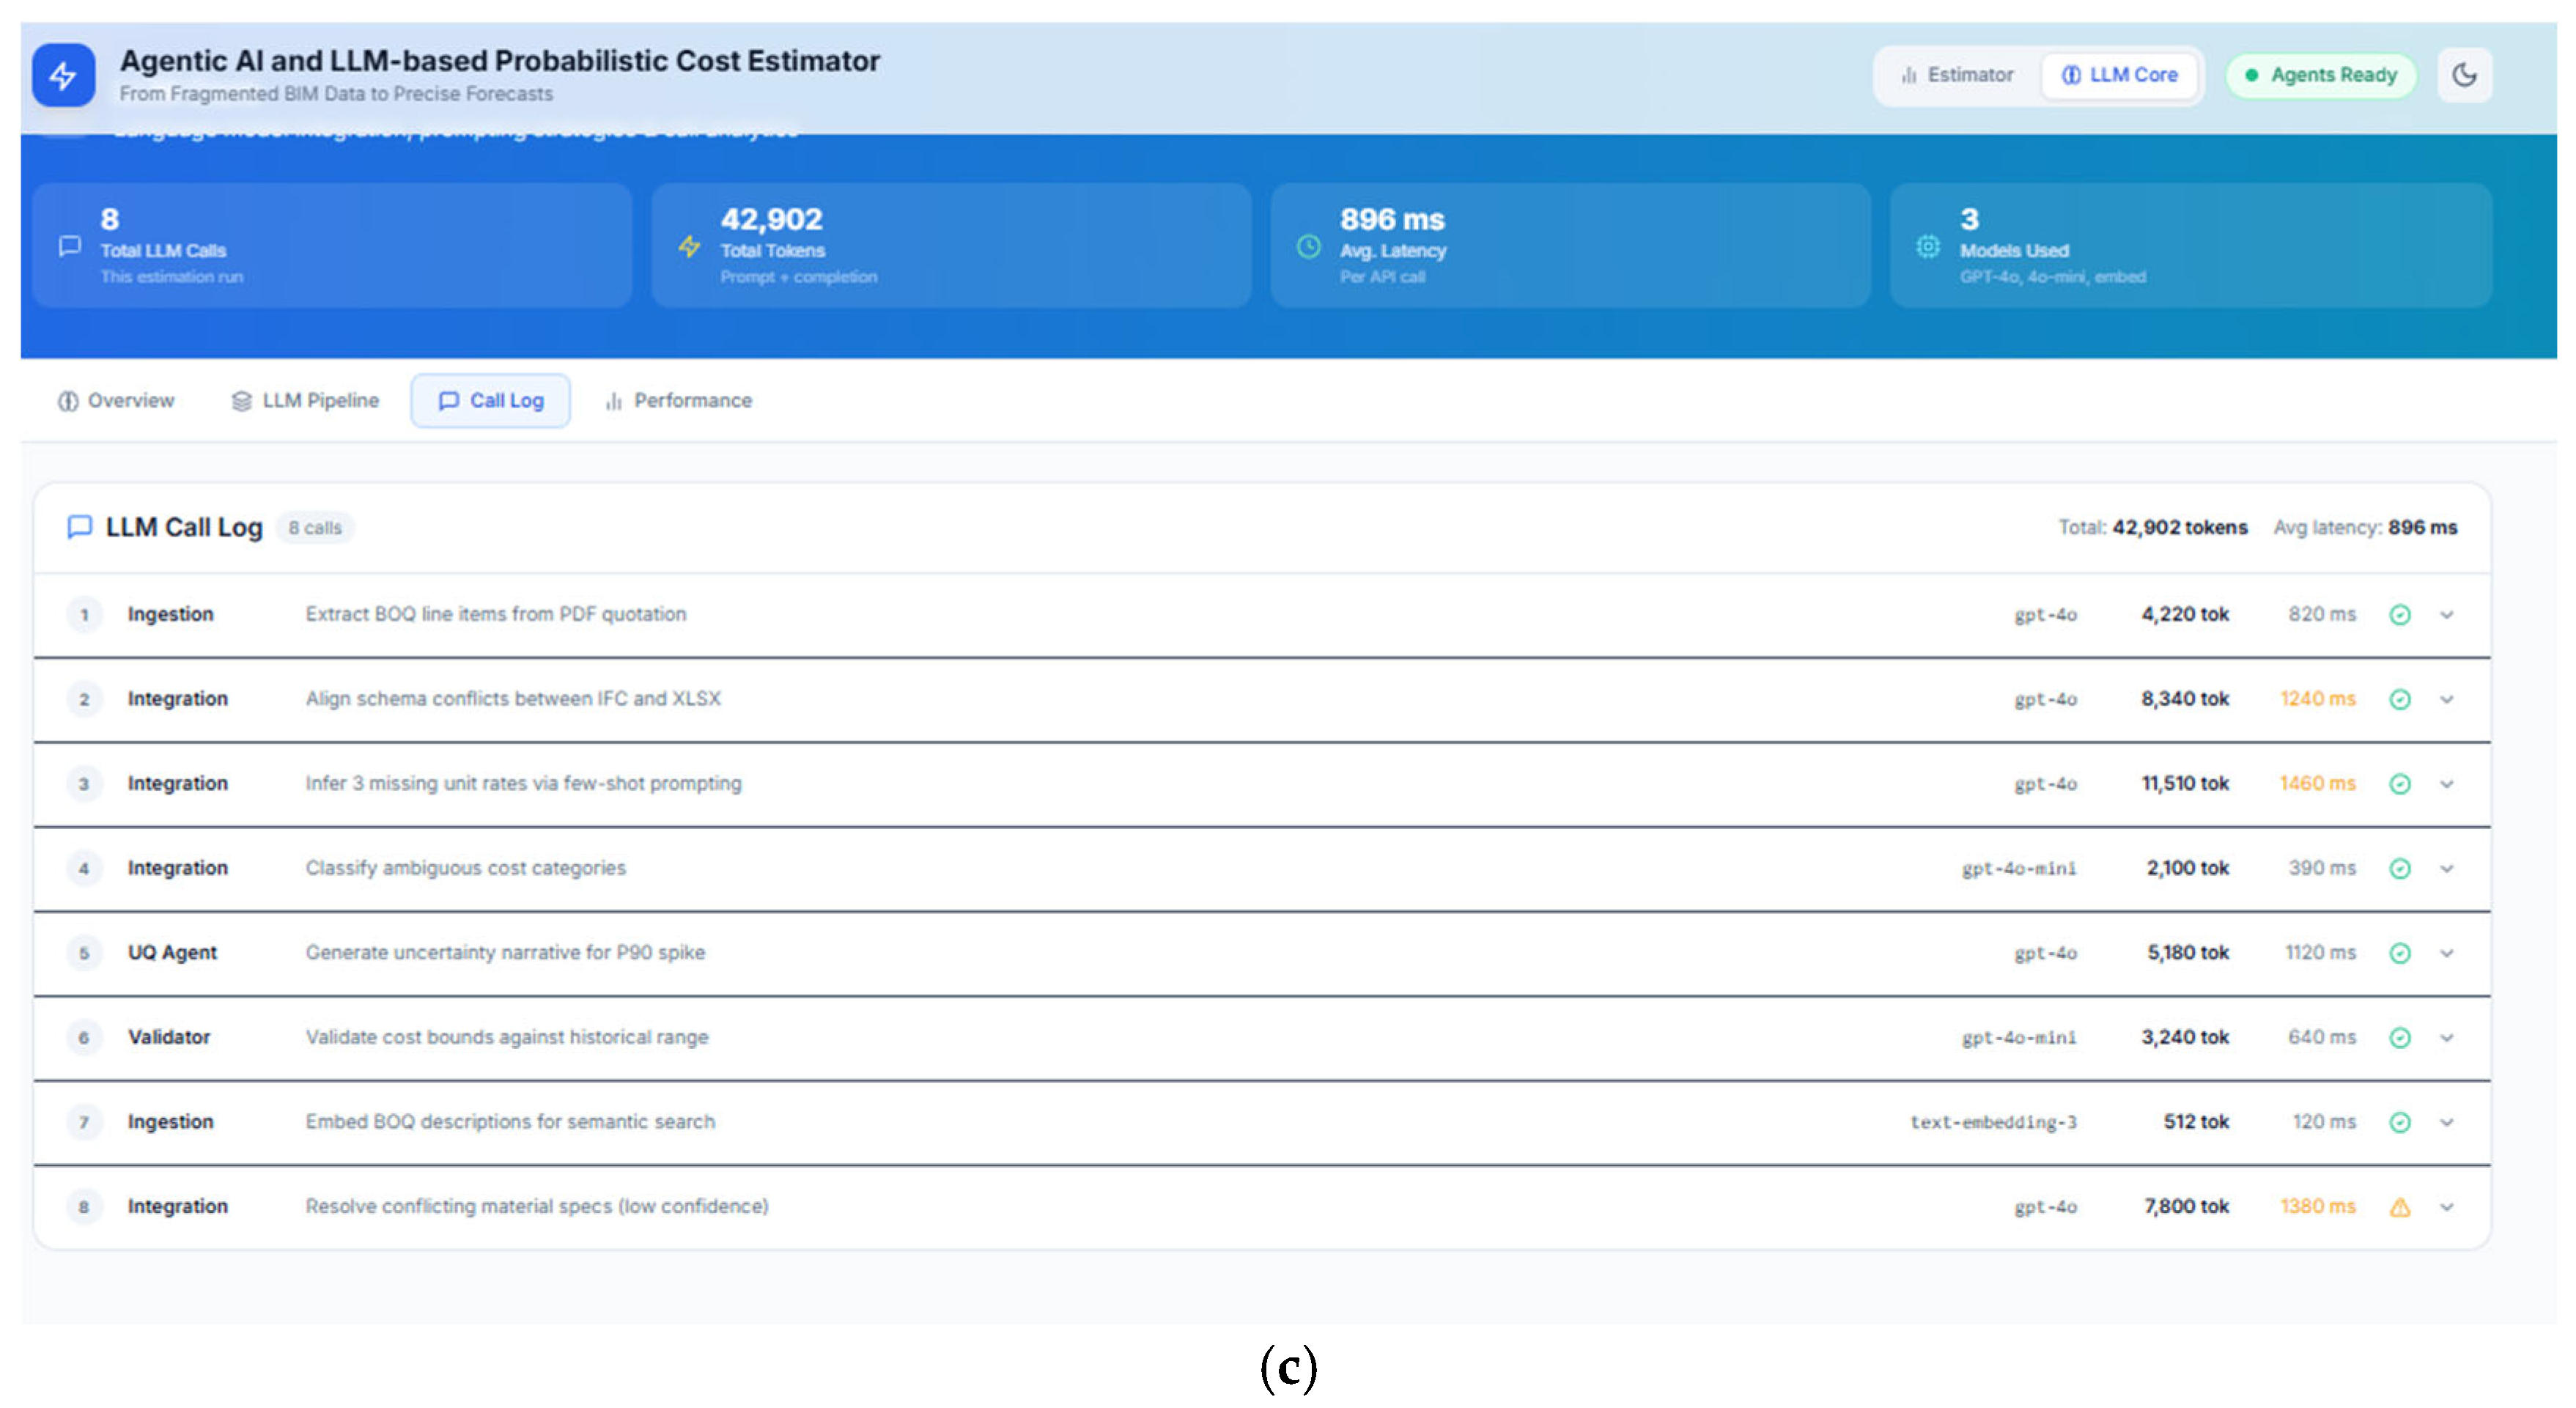Click the 1240 ms latency value
2576x1408 pixels.
(x=2318, y=699)
